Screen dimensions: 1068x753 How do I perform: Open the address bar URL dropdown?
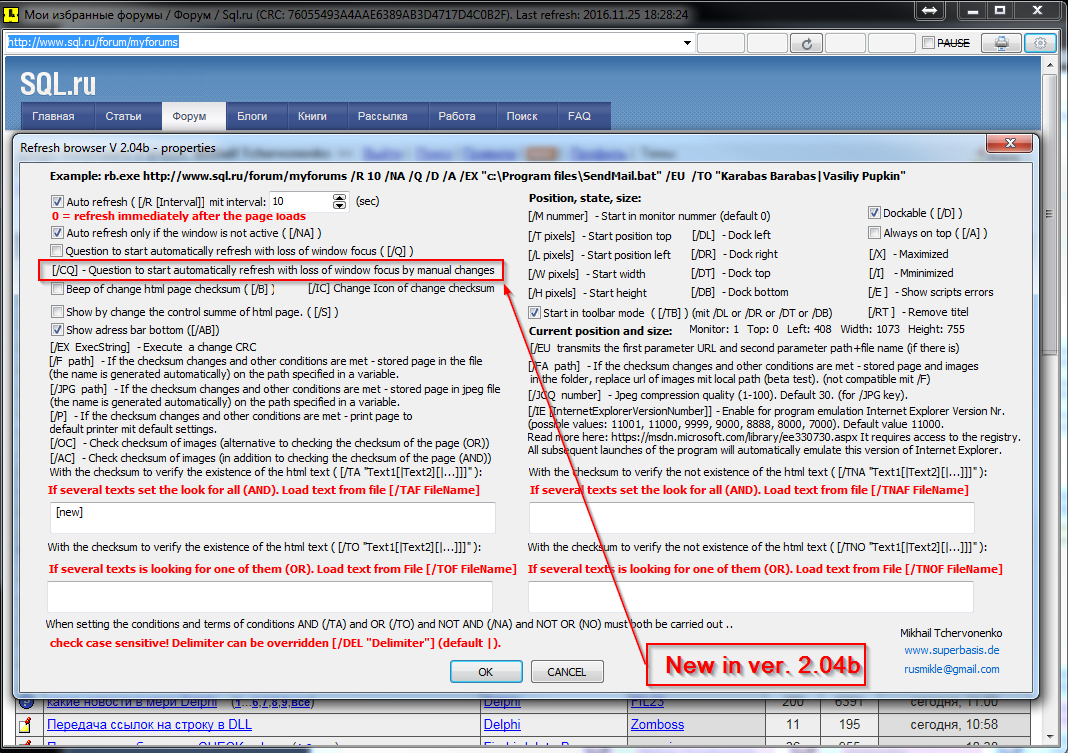pyautogui.click(x=688, y=43)
